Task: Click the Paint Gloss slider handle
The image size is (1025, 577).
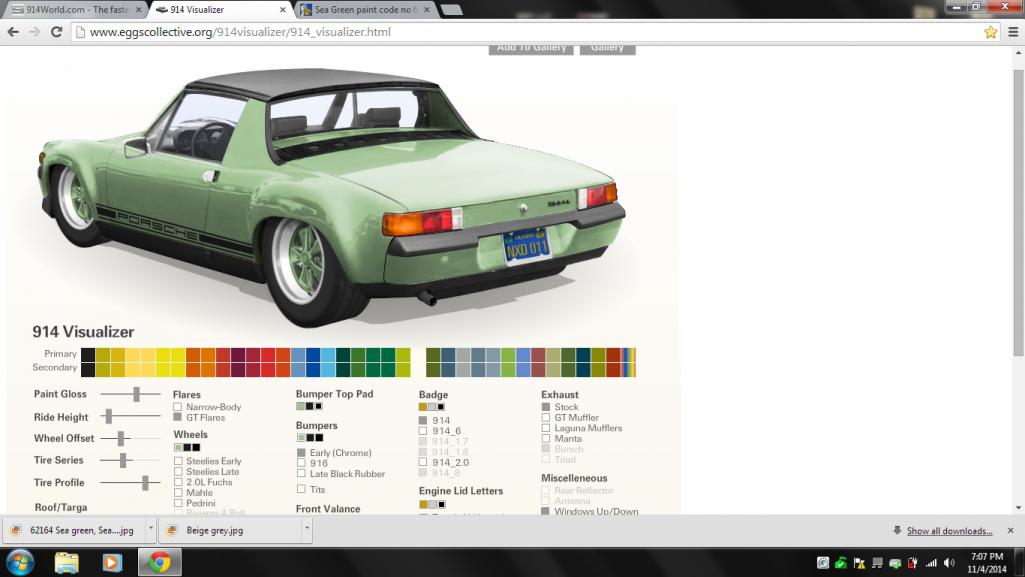Action: tap(137, 394)
